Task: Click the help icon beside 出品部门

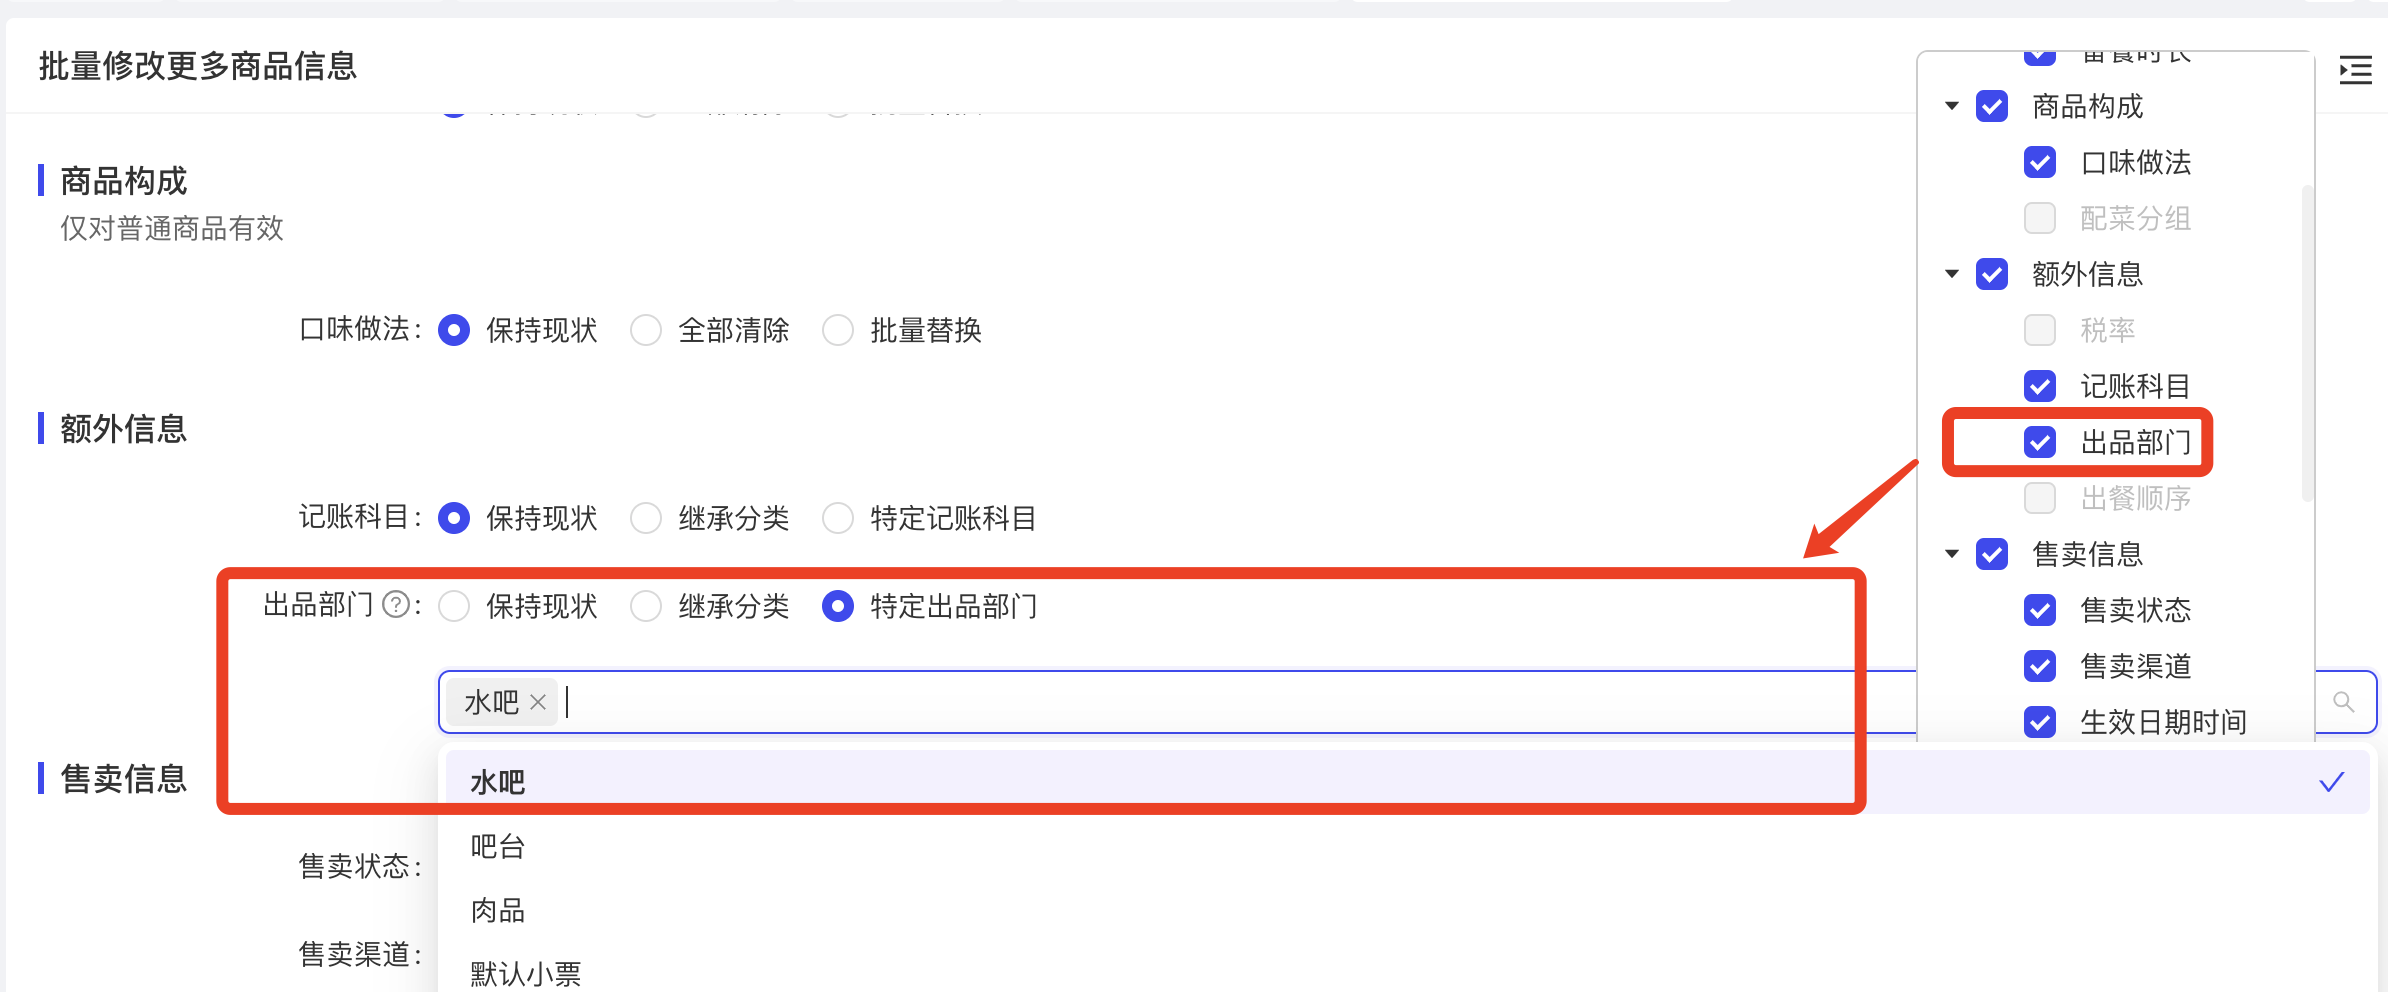Action: click(397, 605)
